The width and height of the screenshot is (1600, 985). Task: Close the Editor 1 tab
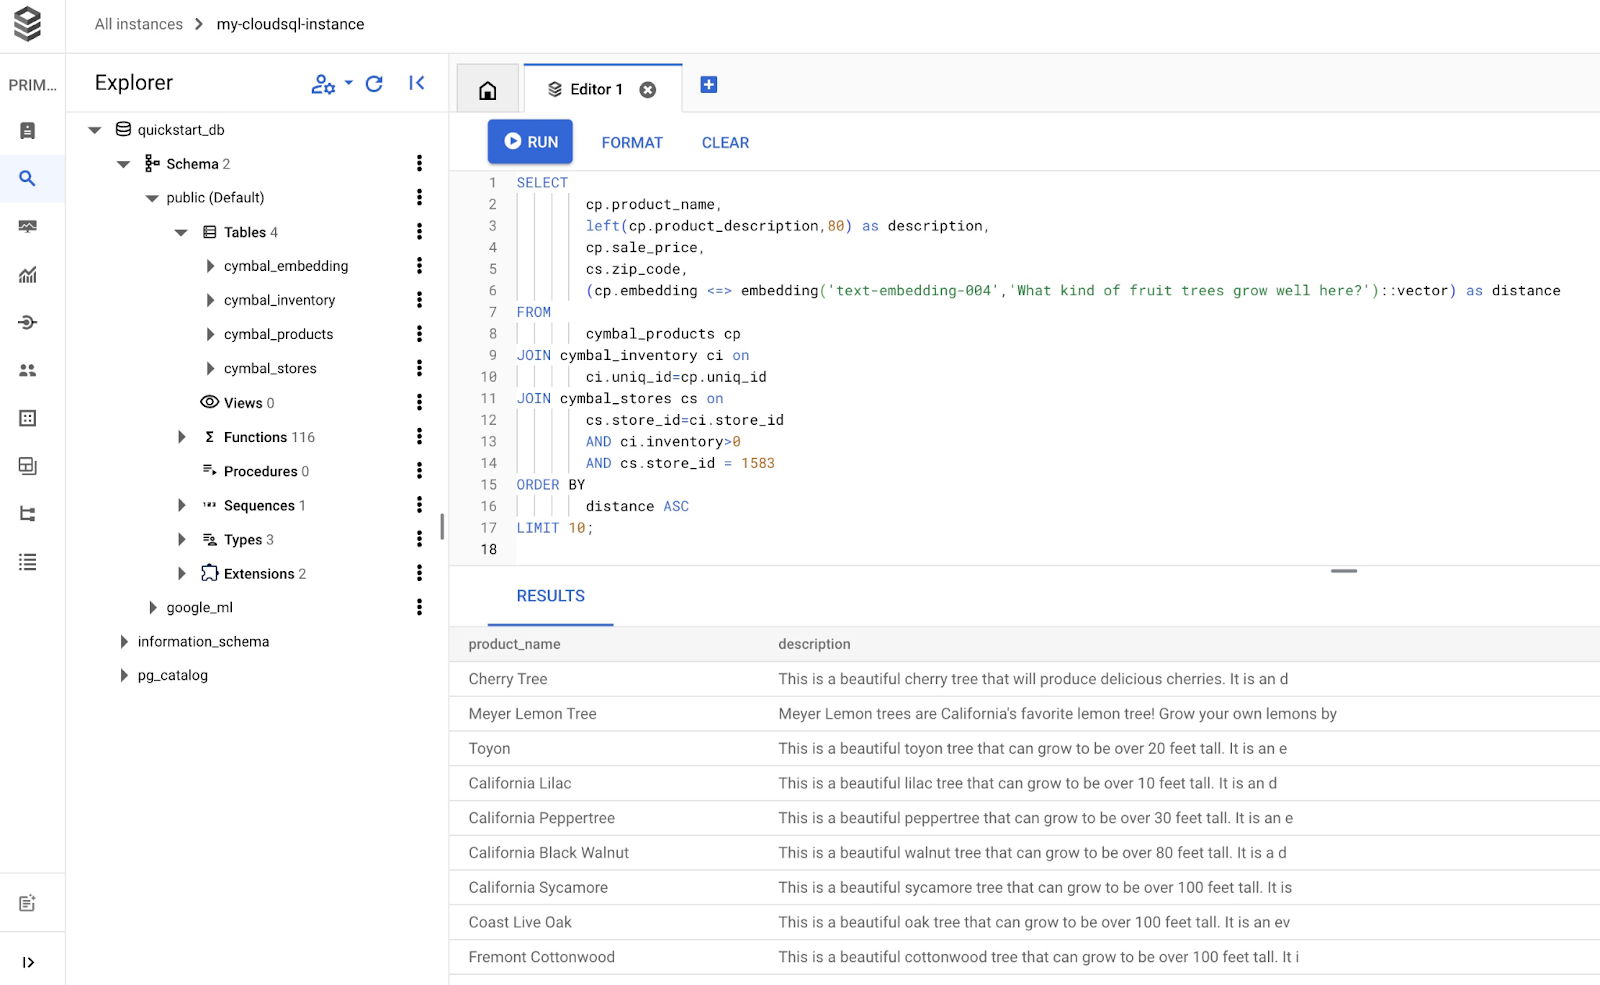click(x=648, y=90)
